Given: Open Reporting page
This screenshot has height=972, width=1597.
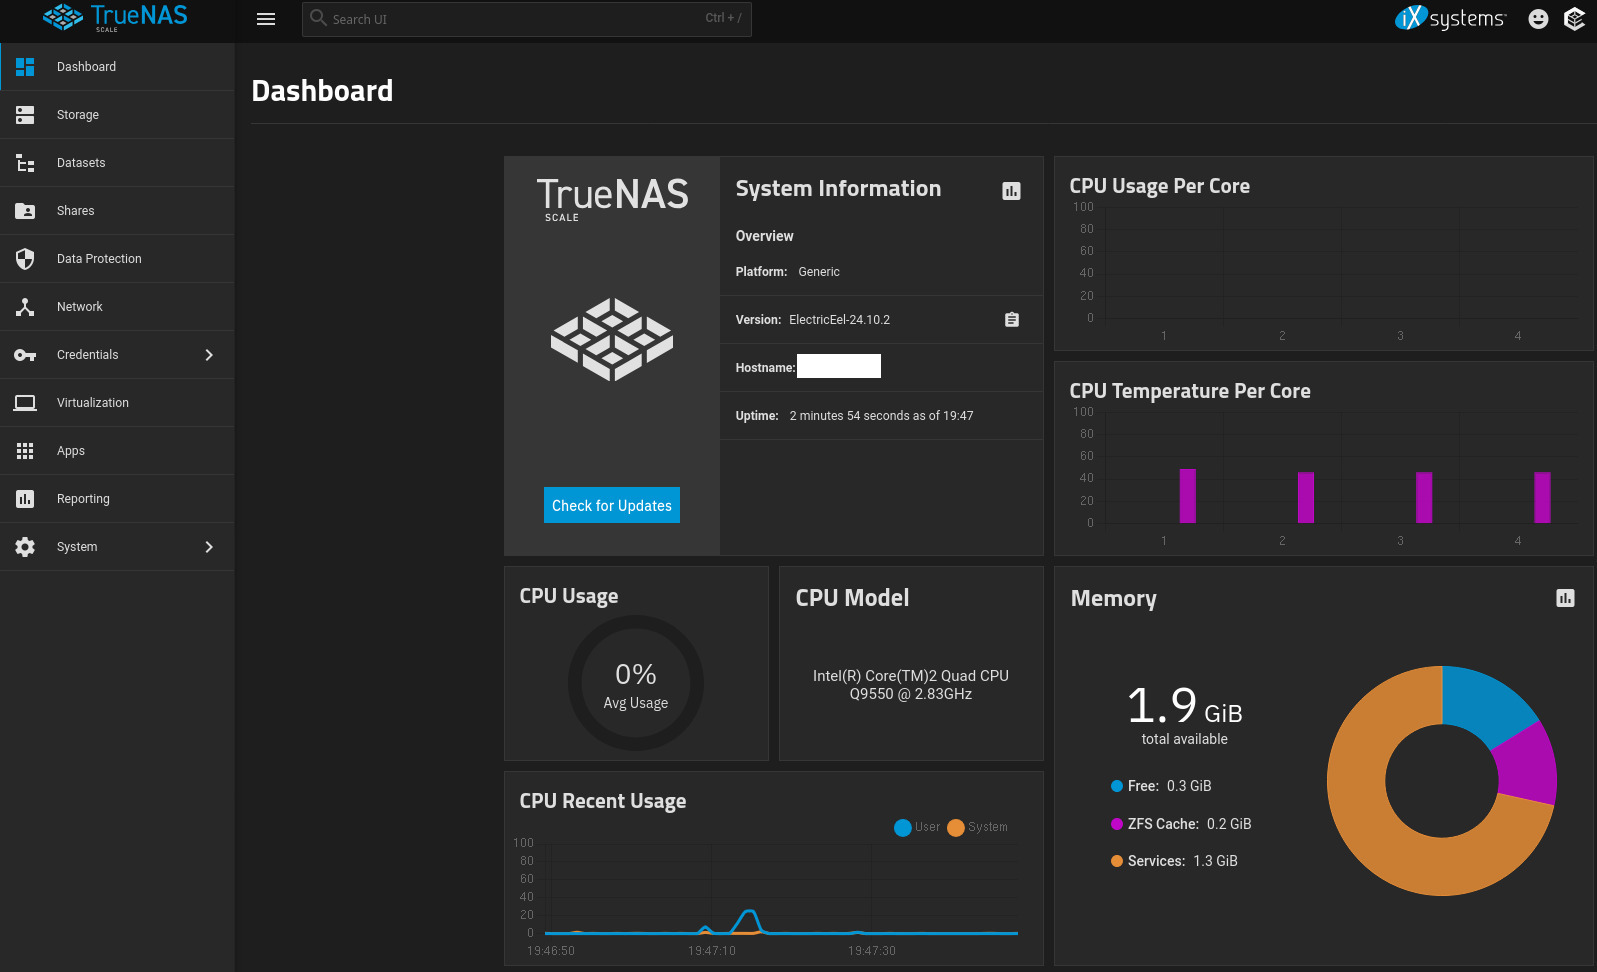Looking at the screenshot, I should click(117, 499).
